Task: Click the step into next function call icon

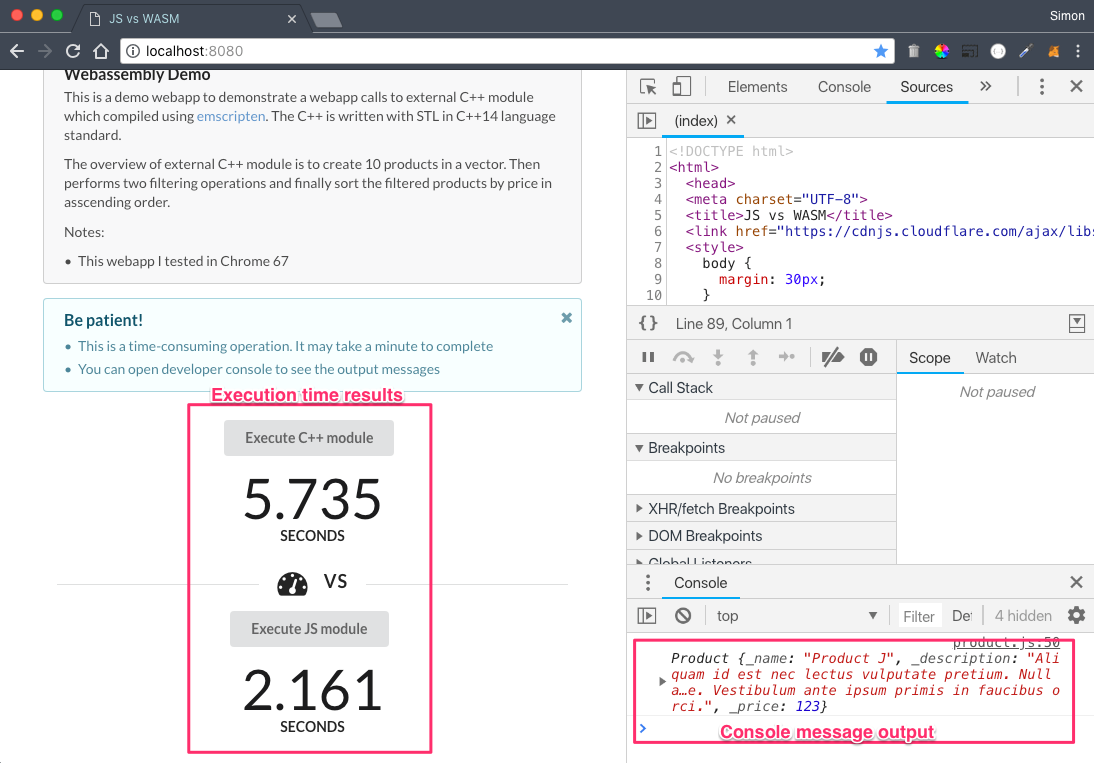Action: pos(718,357)
